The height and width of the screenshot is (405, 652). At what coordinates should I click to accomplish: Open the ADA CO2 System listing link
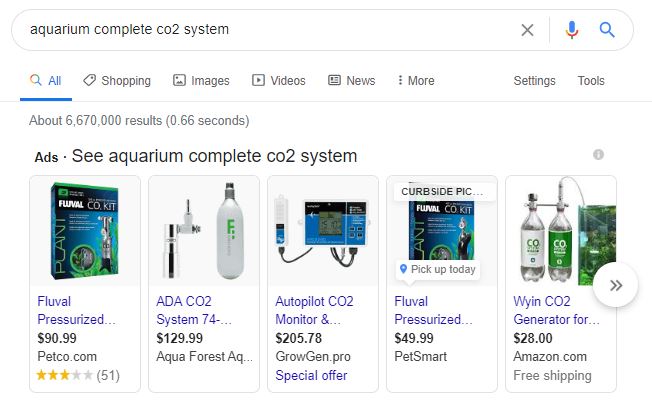click(x=195, y=309)
